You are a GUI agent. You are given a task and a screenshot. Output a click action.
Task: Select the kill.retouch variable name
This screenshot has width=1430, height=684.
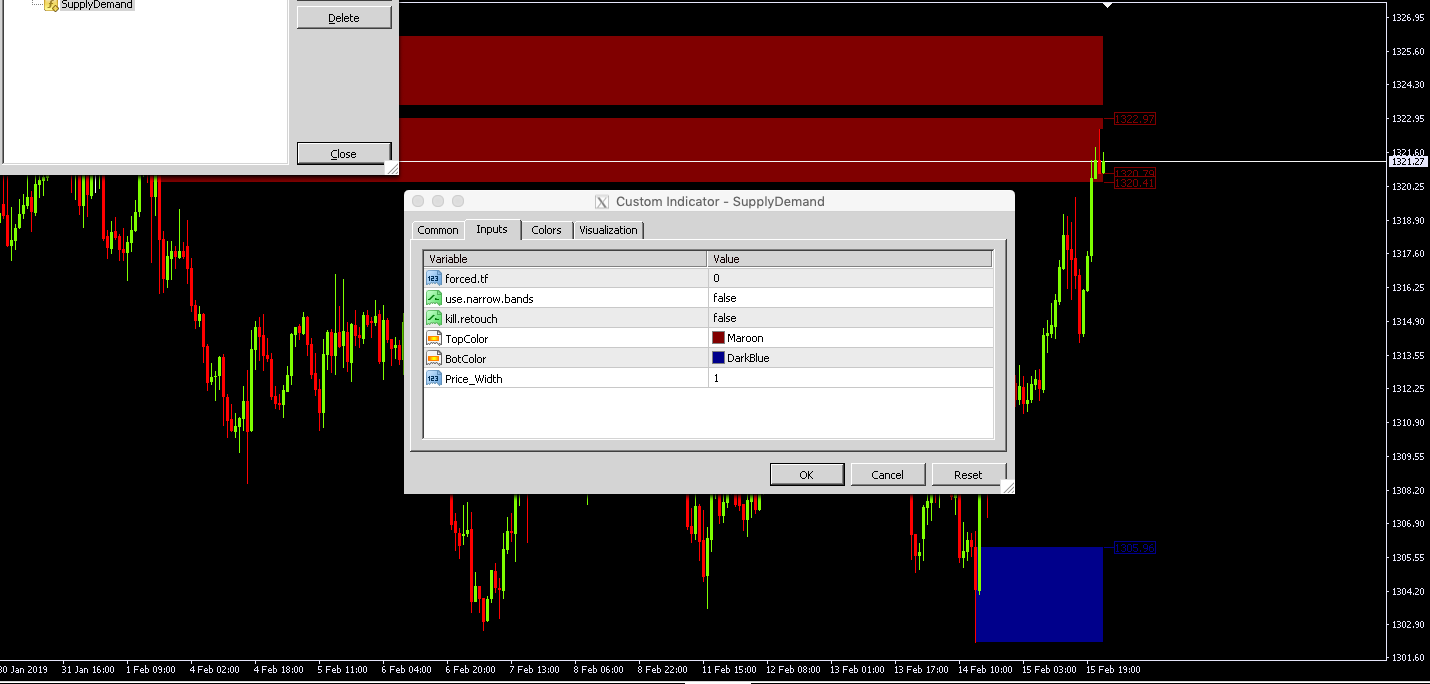471,318
